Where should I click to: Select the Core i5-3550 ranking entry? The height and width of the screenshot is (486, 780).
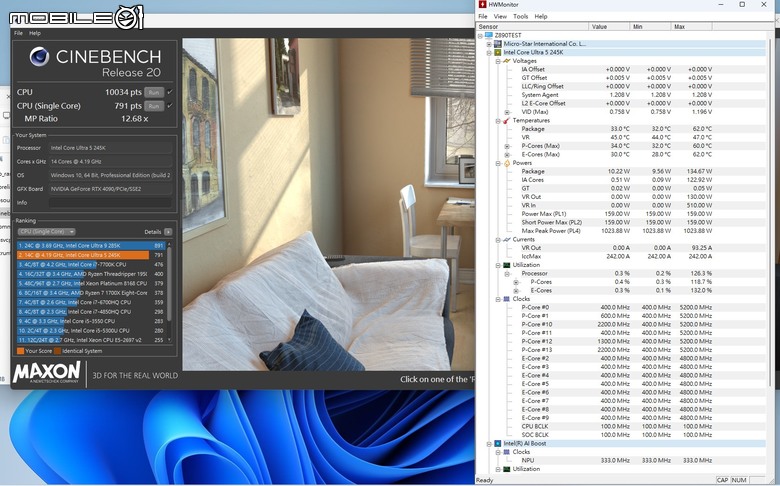pos(91,321)
